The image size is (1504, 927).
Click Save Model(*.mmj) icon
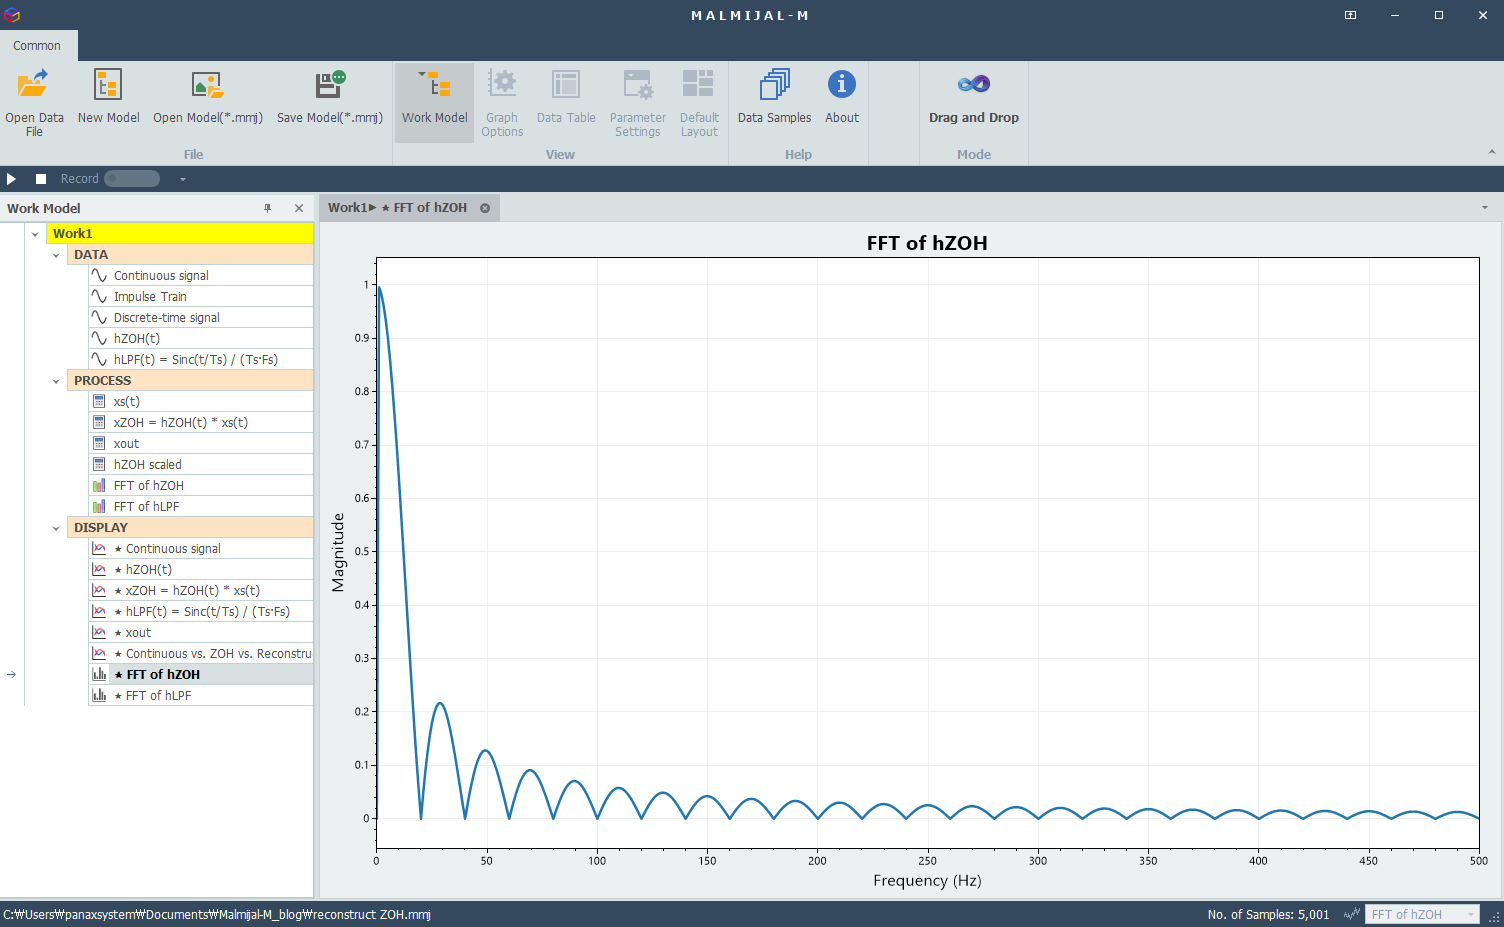pyautogui.click(x=330, y=85)
